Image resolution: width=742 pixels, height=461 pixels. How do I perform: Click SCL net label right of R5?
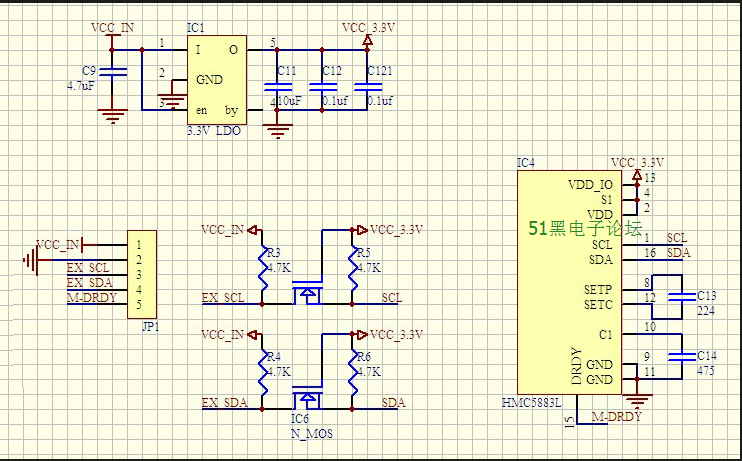pyautogui.click(x=392, y=298)
